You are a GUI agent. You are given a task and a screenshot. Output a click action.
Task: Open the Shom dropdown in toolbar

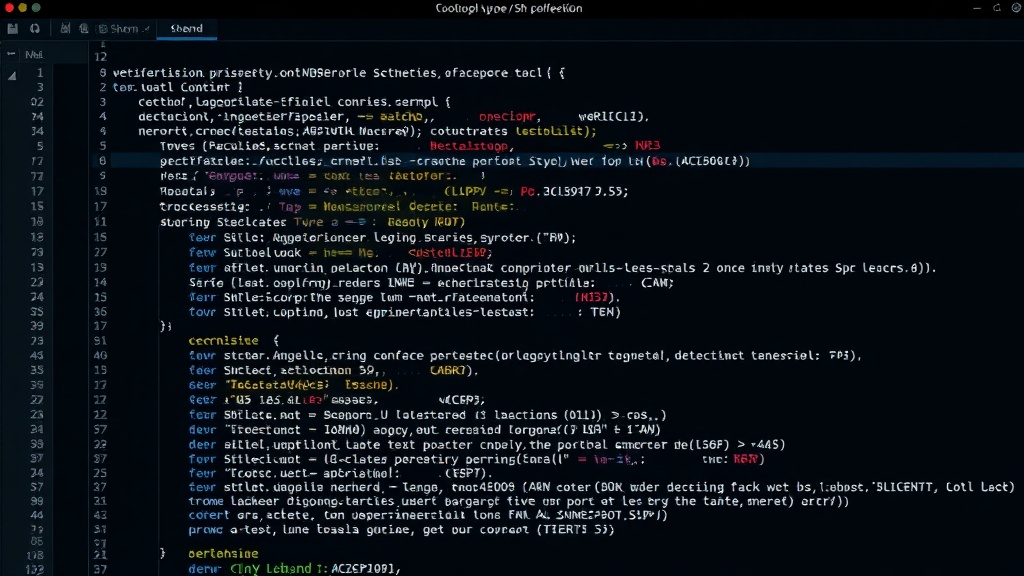[x=124, y=29]
